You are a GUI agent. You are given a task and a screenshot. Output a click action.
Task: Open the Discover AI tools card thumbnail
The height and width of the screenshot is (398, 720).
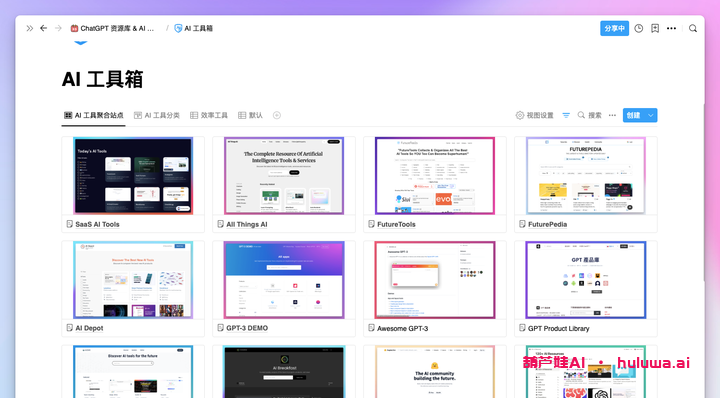click(x=133, y=372)
